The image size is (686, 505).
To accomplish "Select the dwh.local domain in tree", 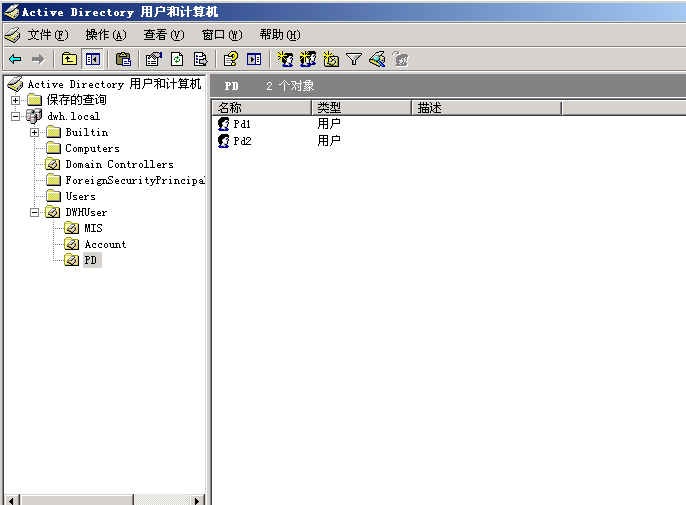I will pyautogui.click(x=74, y=116).
